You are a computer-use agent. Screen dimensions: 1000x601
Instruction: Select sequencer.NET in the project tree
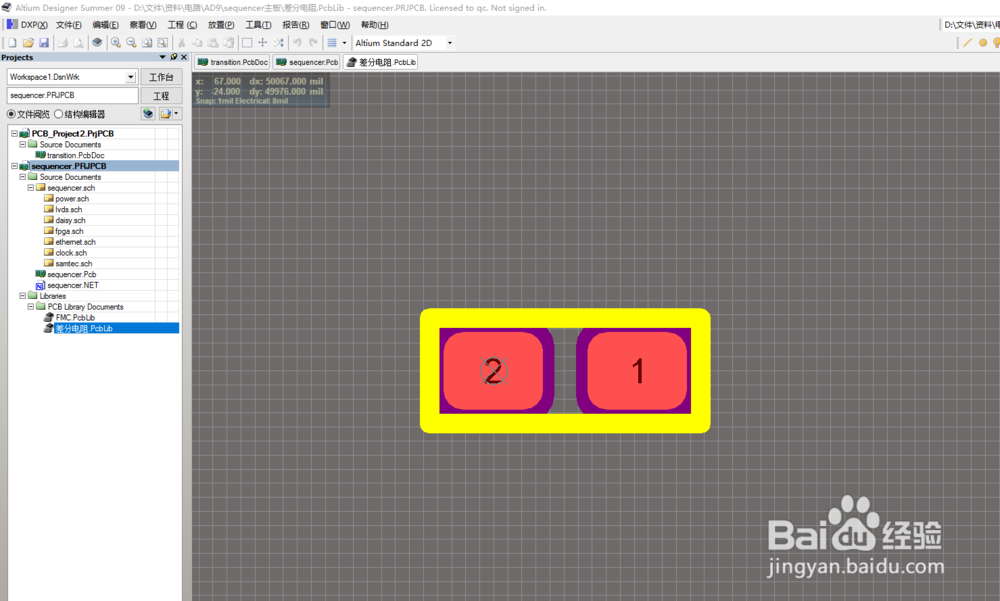pos(73,285)
